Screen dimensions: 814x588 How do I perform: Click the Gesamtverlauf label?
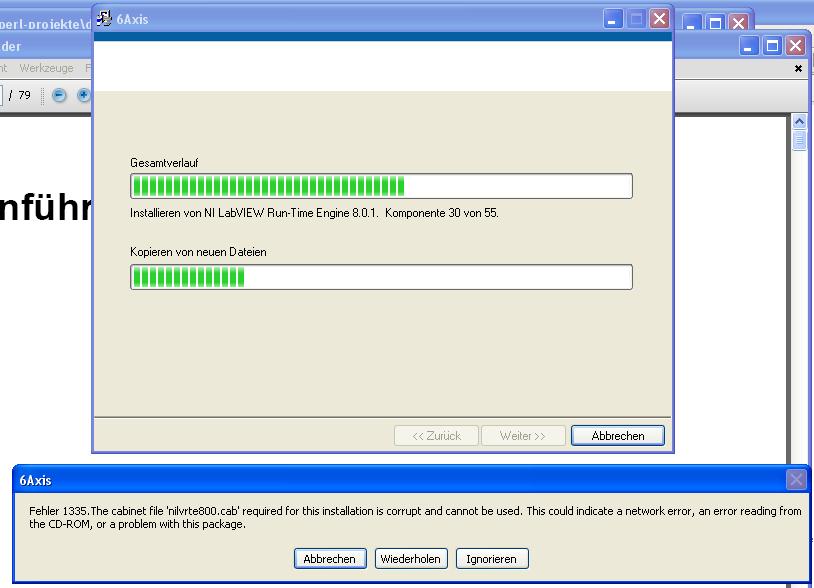(164, 162)
